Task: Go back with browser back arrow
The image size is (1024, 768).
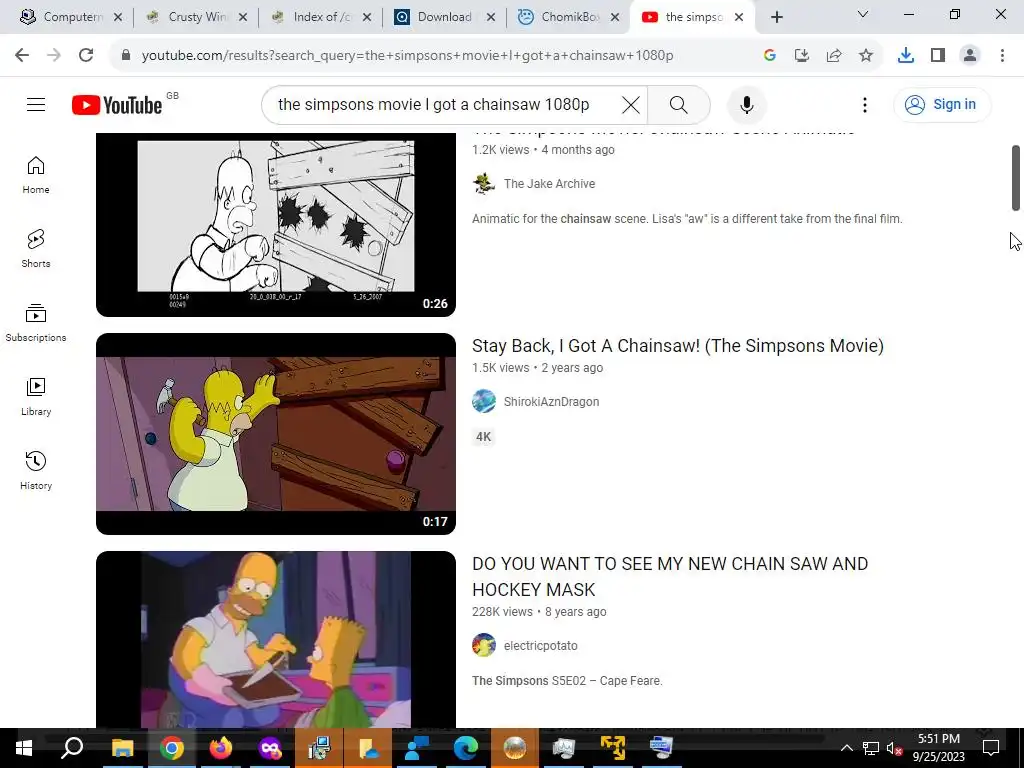Action: tap(22, 55)
